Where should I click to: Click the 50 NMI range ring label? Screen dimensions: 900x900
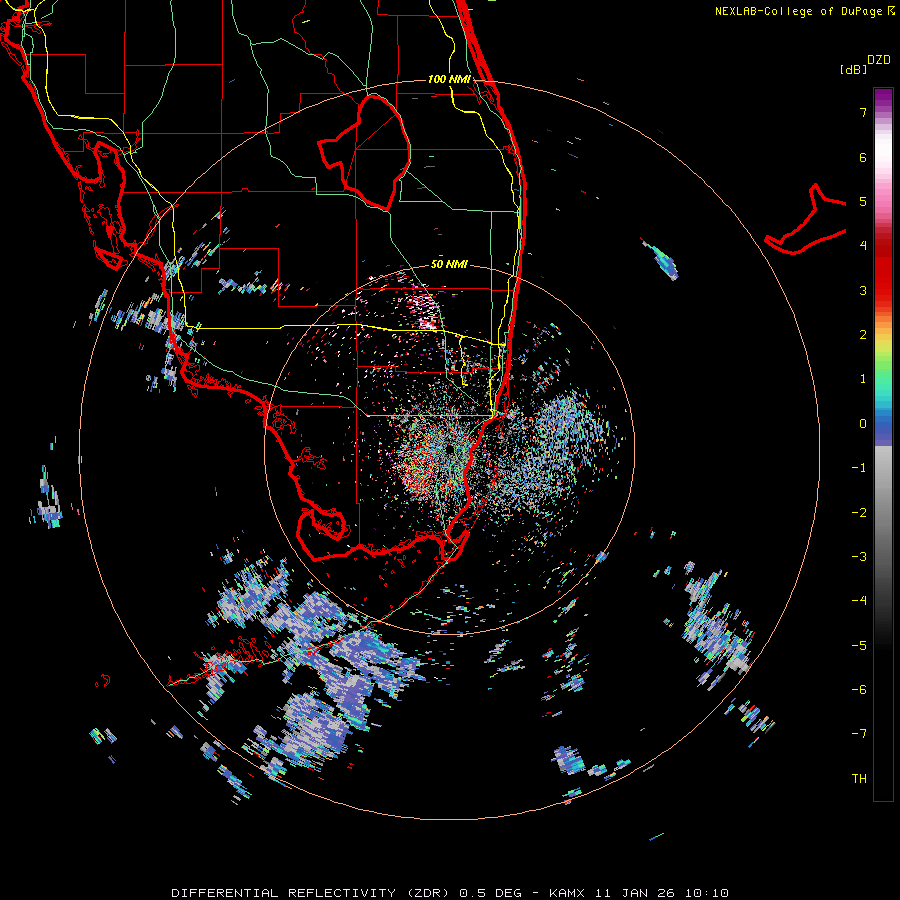point(449,265)
